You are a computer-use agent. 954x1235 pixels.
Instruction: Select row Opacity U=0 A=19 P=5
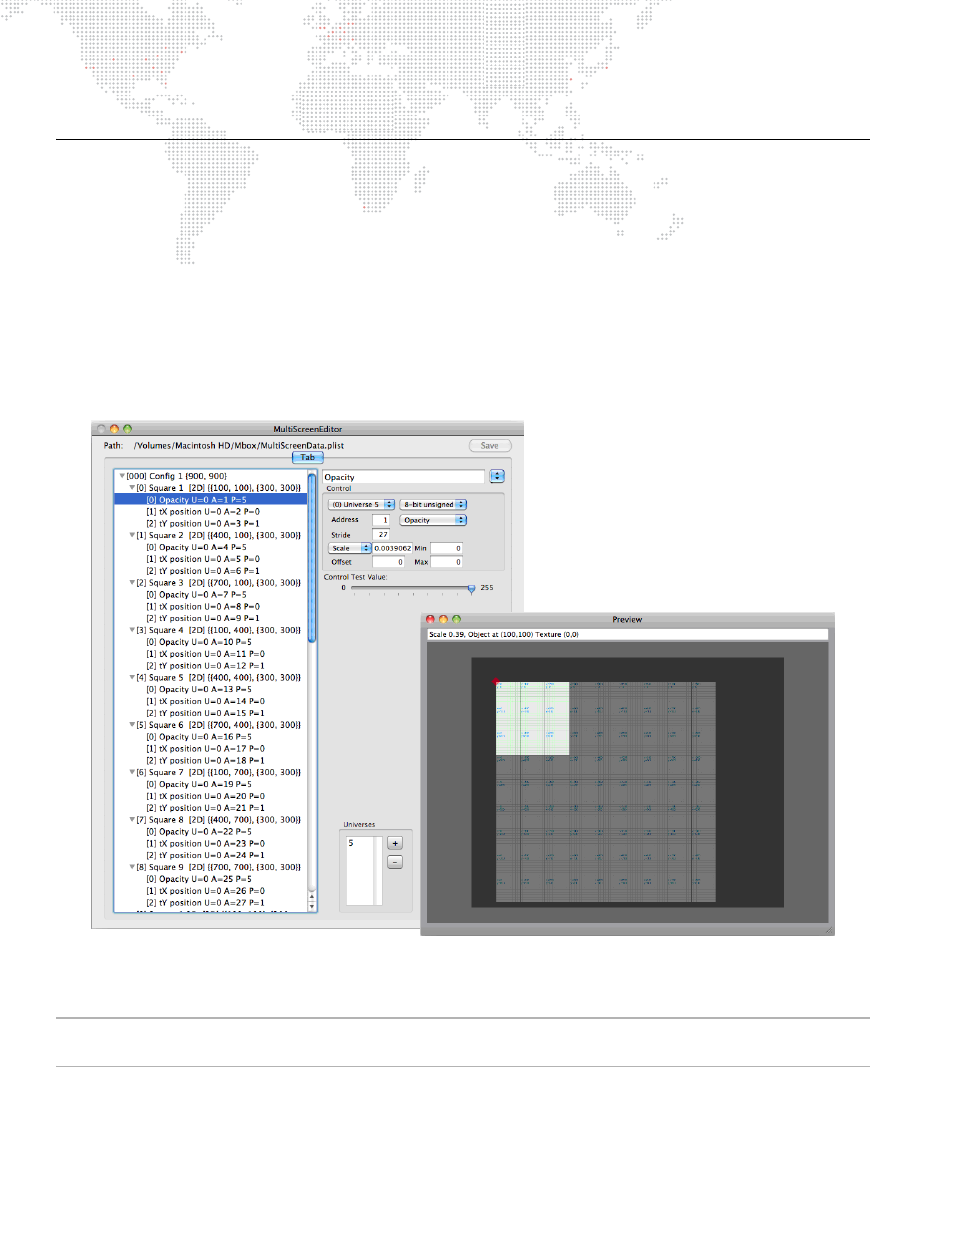(x=211, y=784)
